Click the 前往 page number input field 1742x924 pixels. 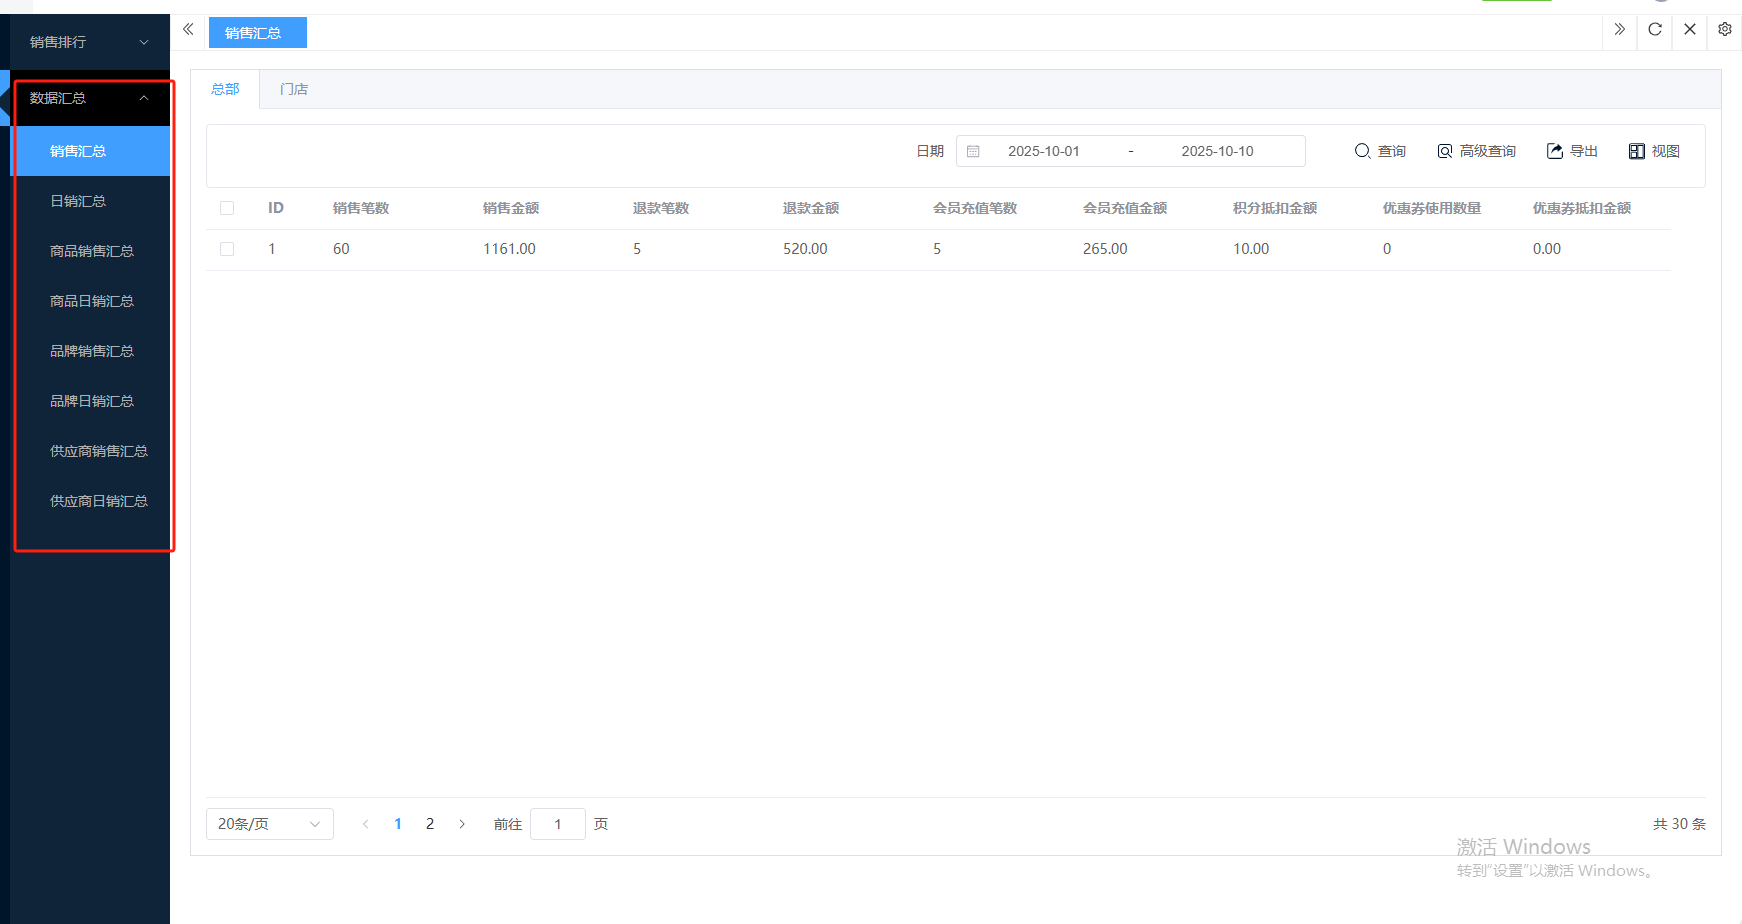click(557, 824)
